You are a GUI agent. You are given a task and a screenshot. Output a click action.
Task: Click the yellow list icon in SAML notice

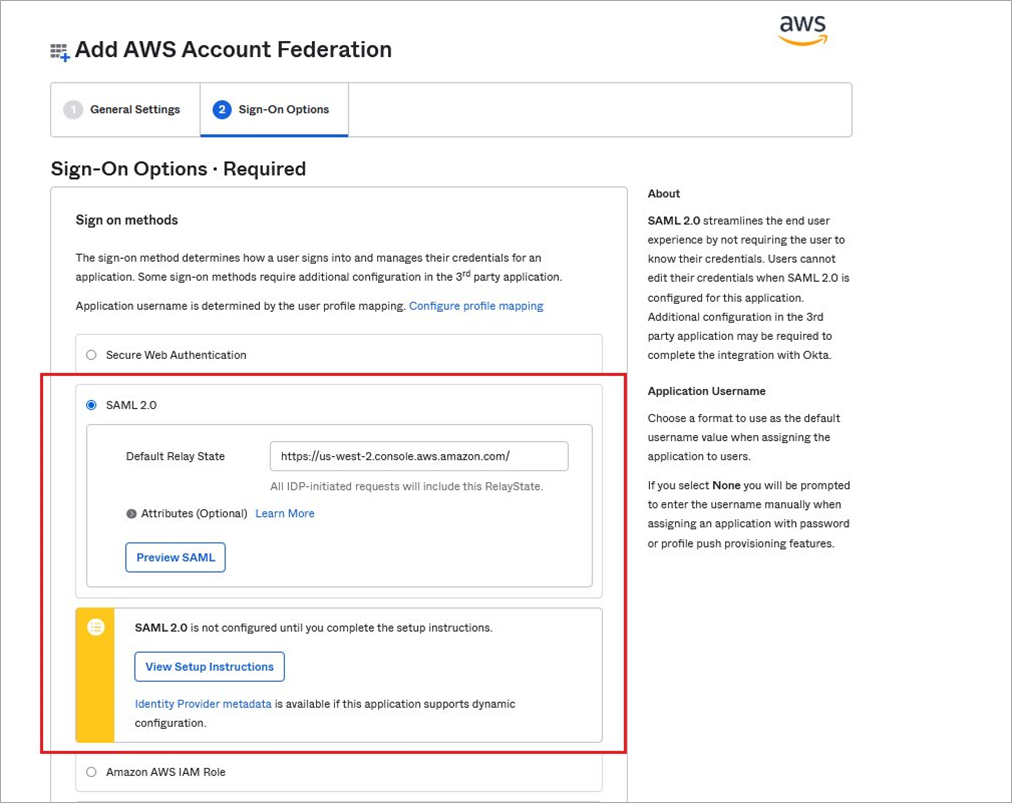coord(96,627)
